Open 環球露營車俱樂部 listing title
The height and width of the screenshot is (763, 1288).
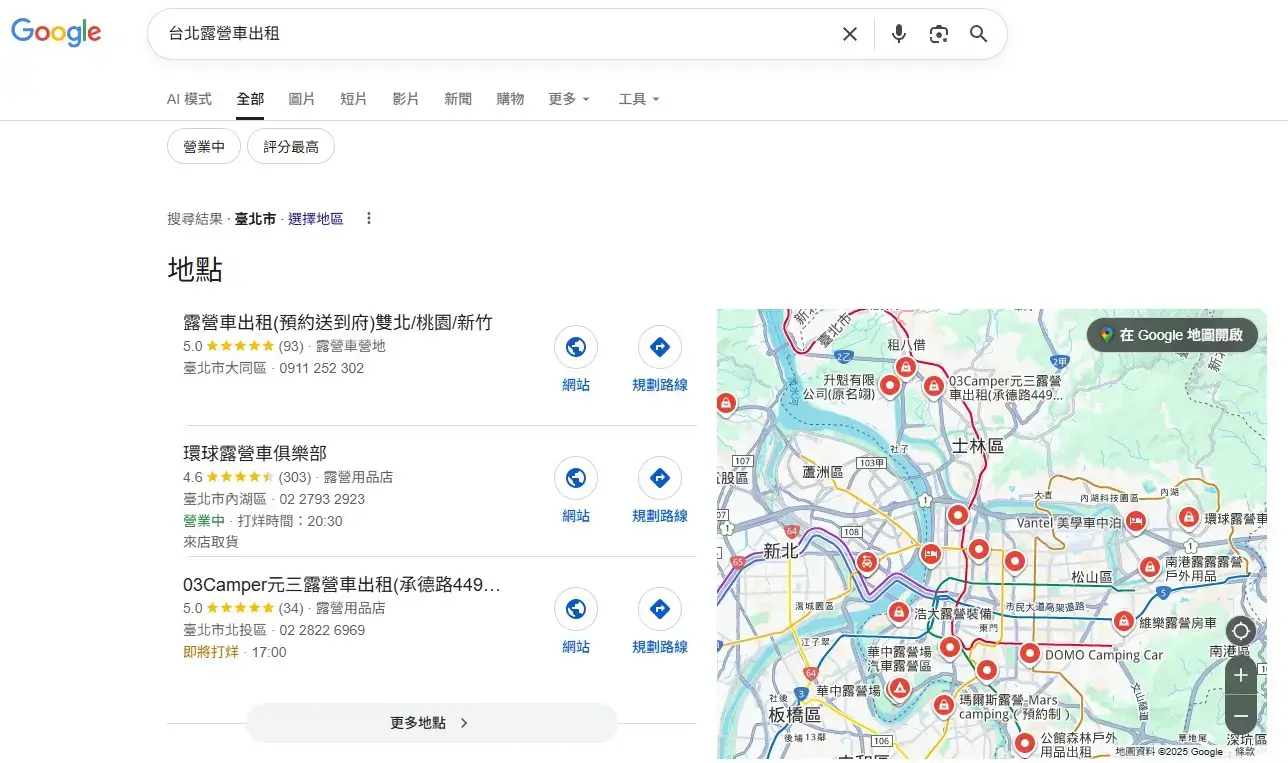(255, 453)
